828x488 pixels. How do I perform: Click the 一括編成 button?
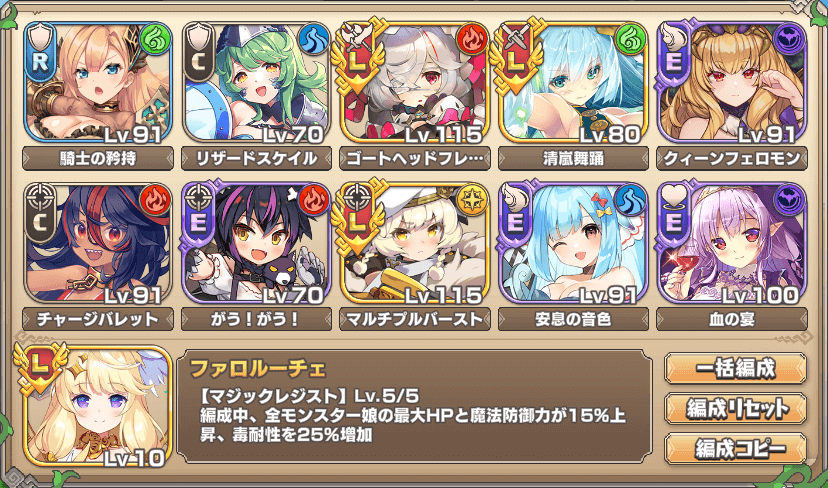pyautogui.click(x=735, y=368)
